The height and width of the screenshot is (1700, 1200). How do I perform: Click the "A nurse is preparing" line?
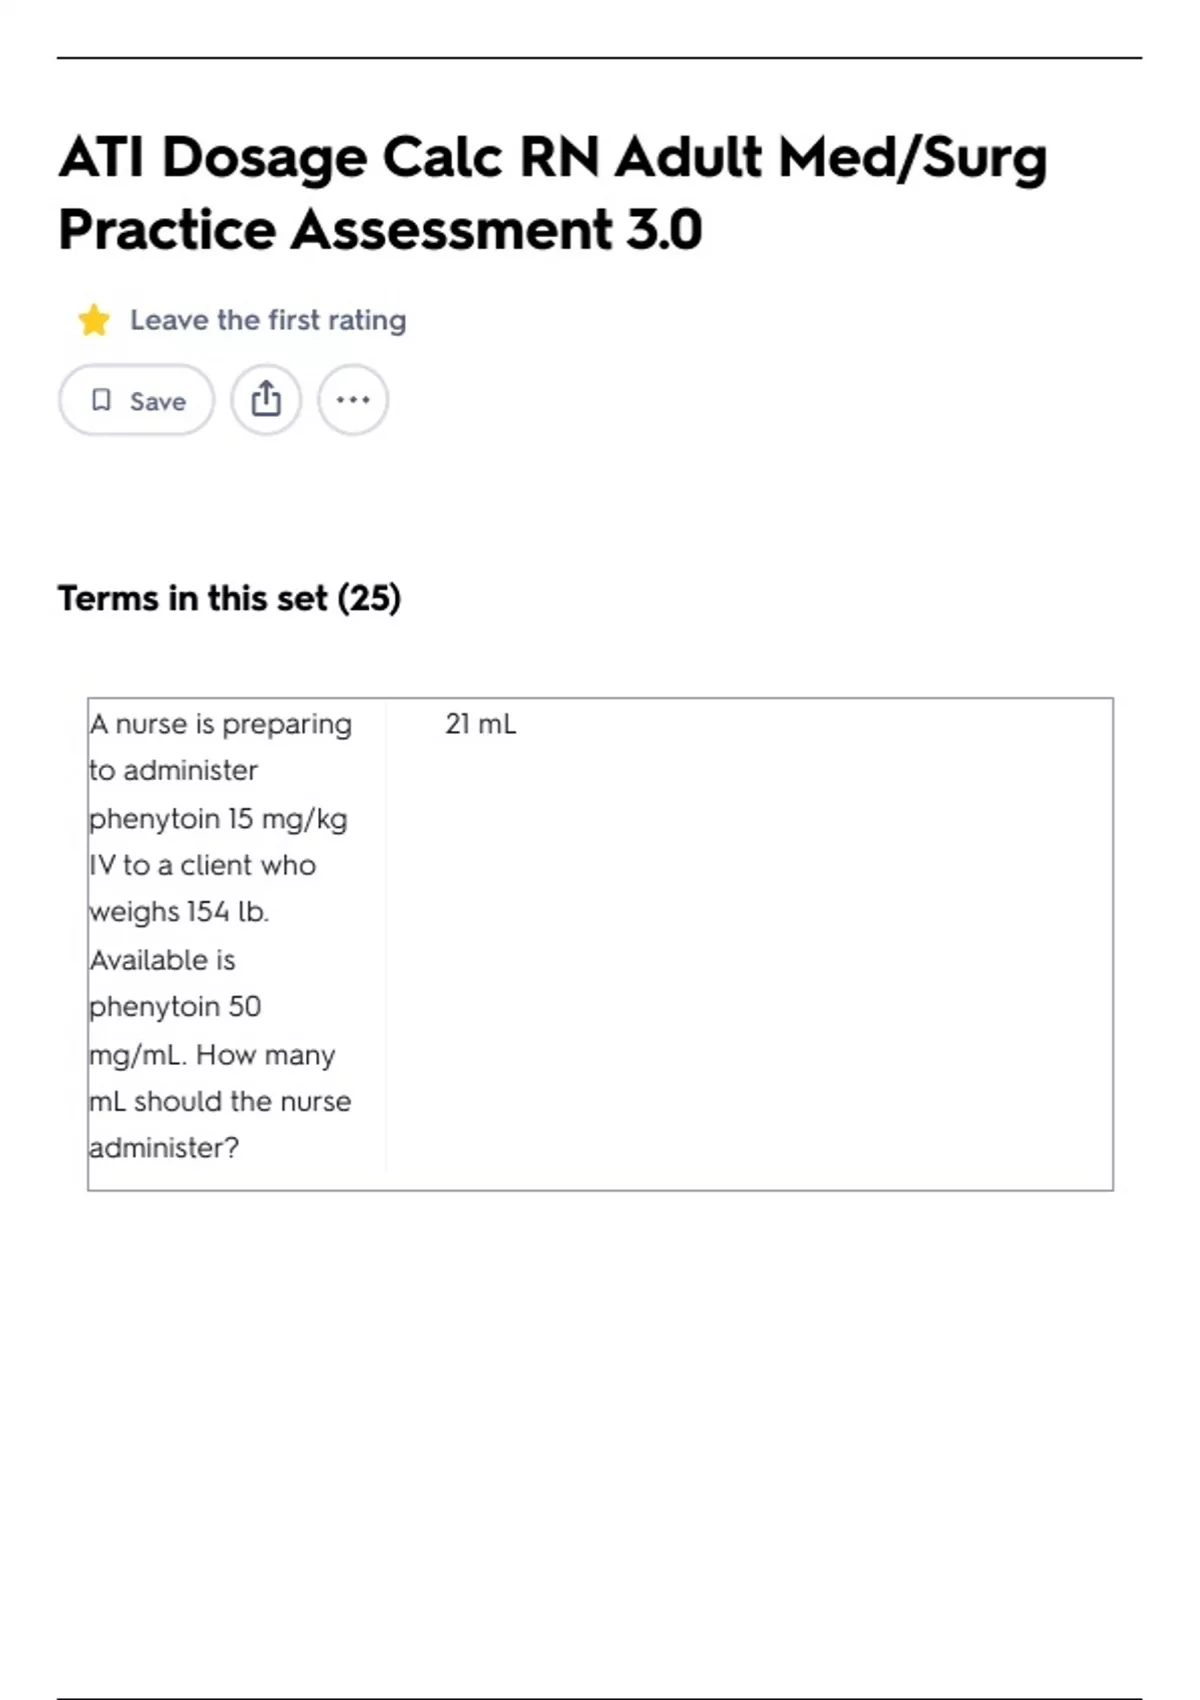(221, 724)
